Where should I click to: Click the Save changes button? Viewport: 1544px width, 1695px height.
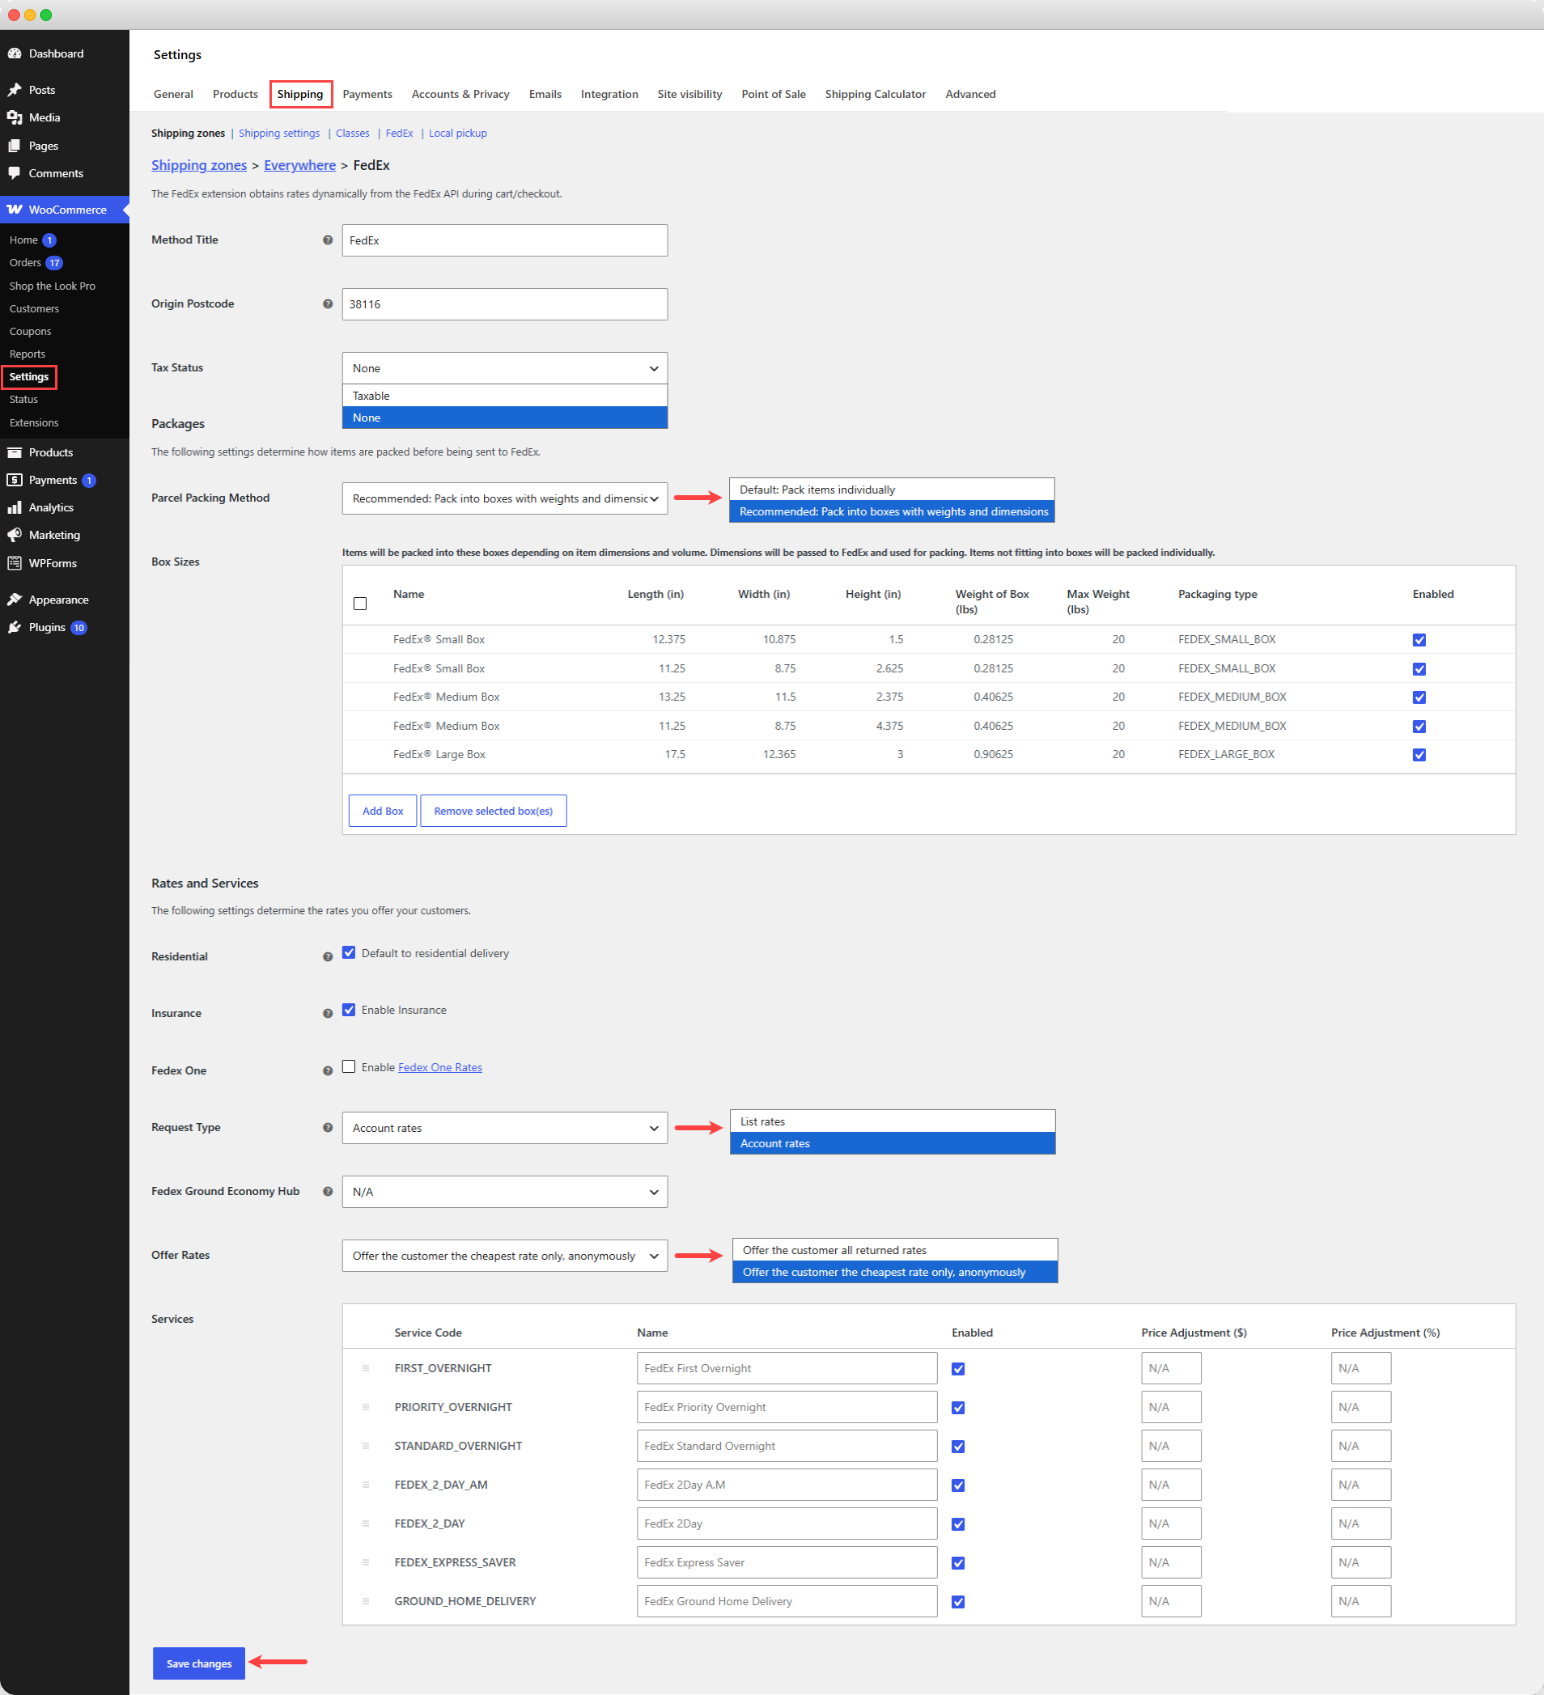coord(199,1664)
